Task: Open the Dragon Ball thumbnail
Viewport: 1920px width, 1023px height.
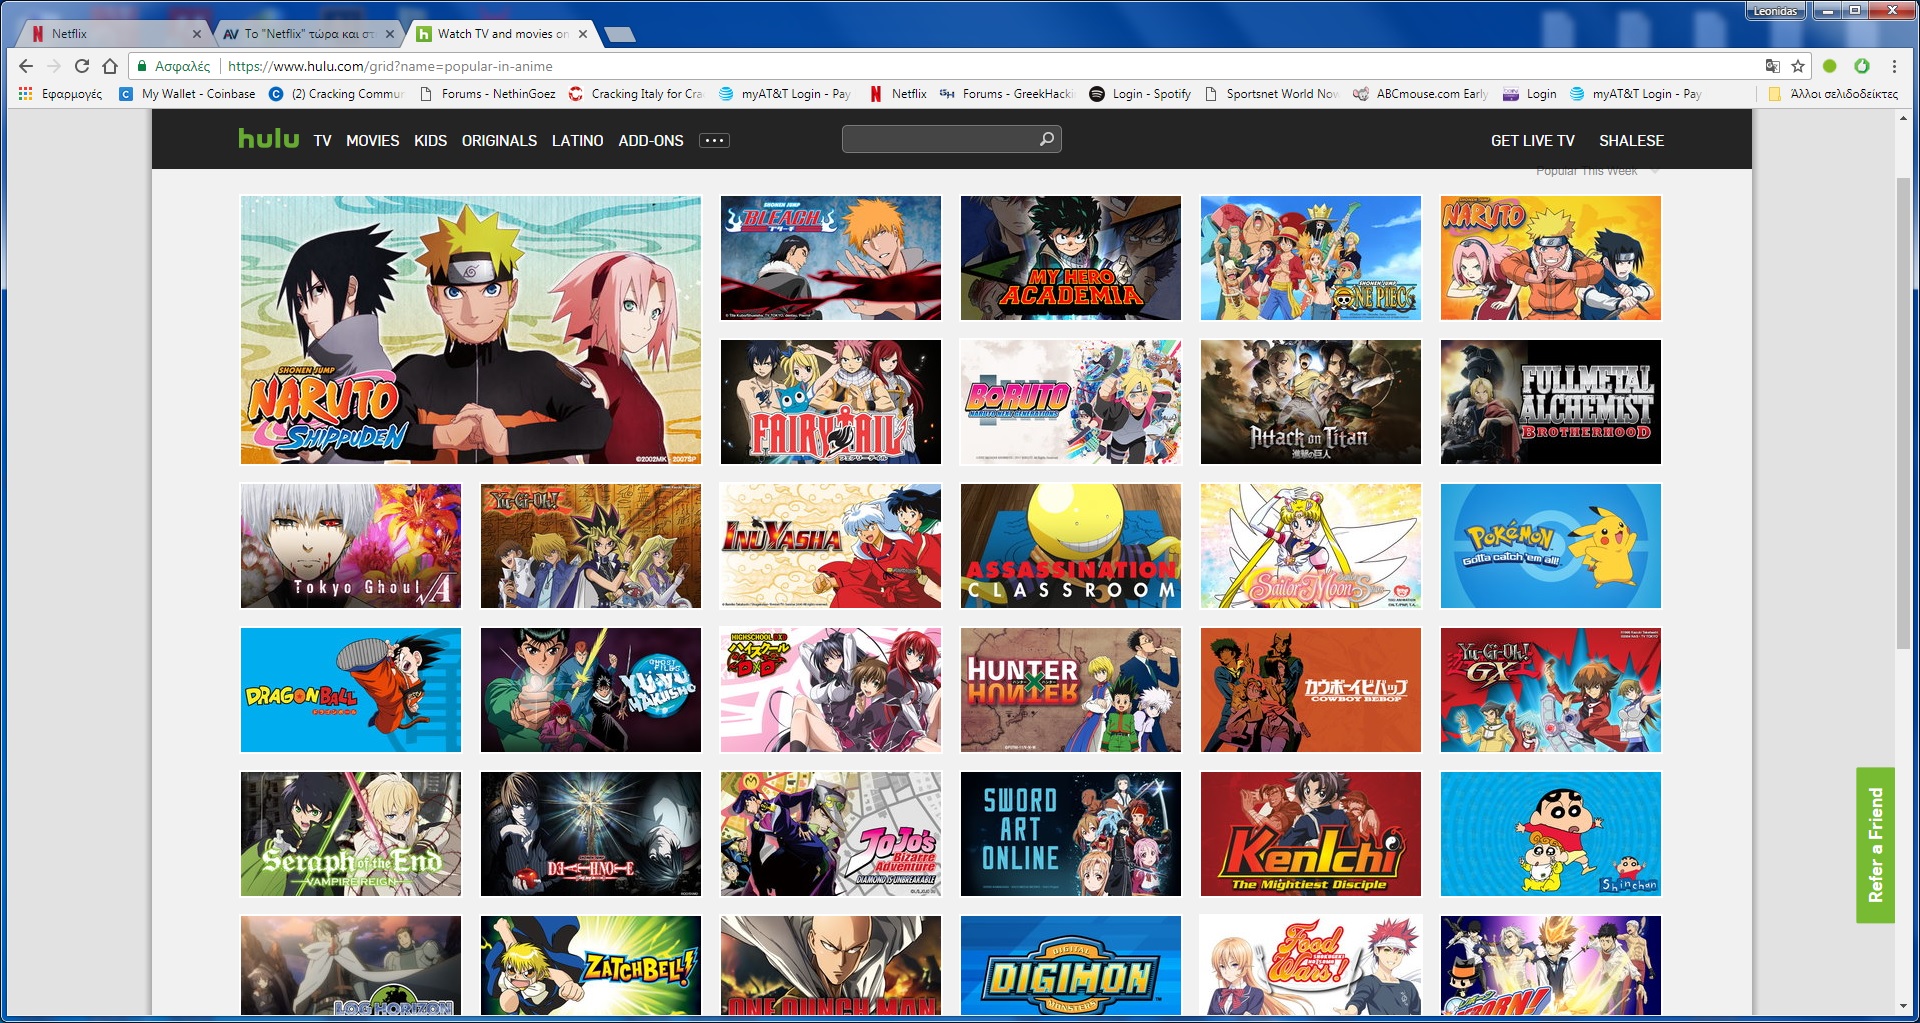Action: point(351,690)
